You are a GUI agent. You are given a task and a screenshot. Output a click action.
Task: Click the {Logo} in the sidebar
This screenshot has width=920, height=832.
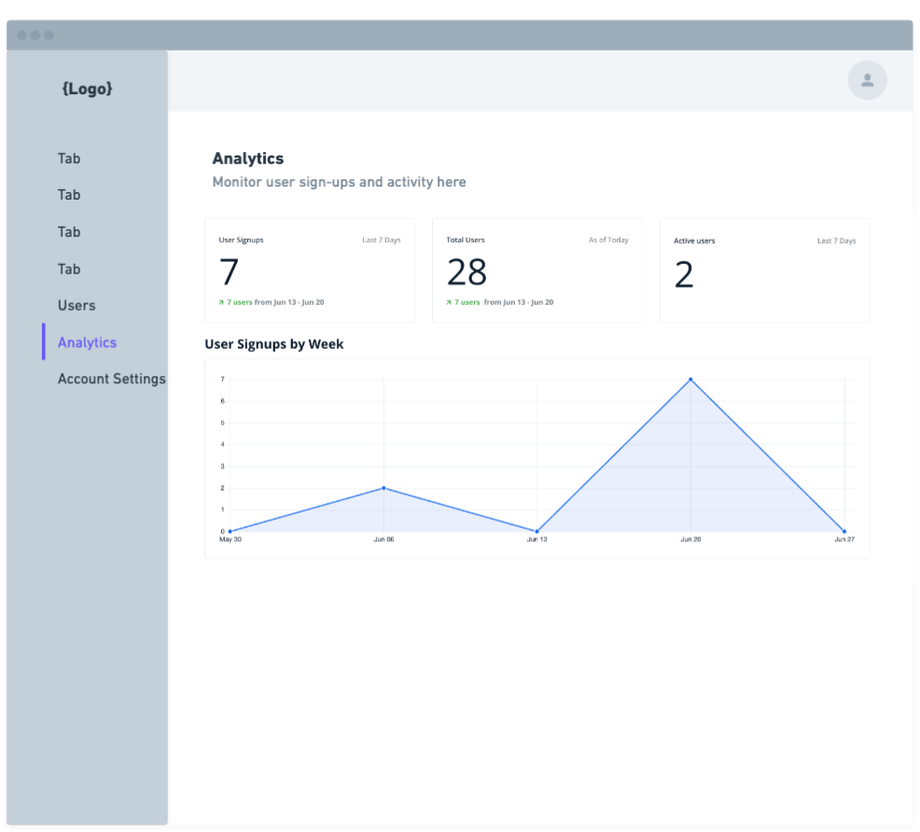click(87, 89)
